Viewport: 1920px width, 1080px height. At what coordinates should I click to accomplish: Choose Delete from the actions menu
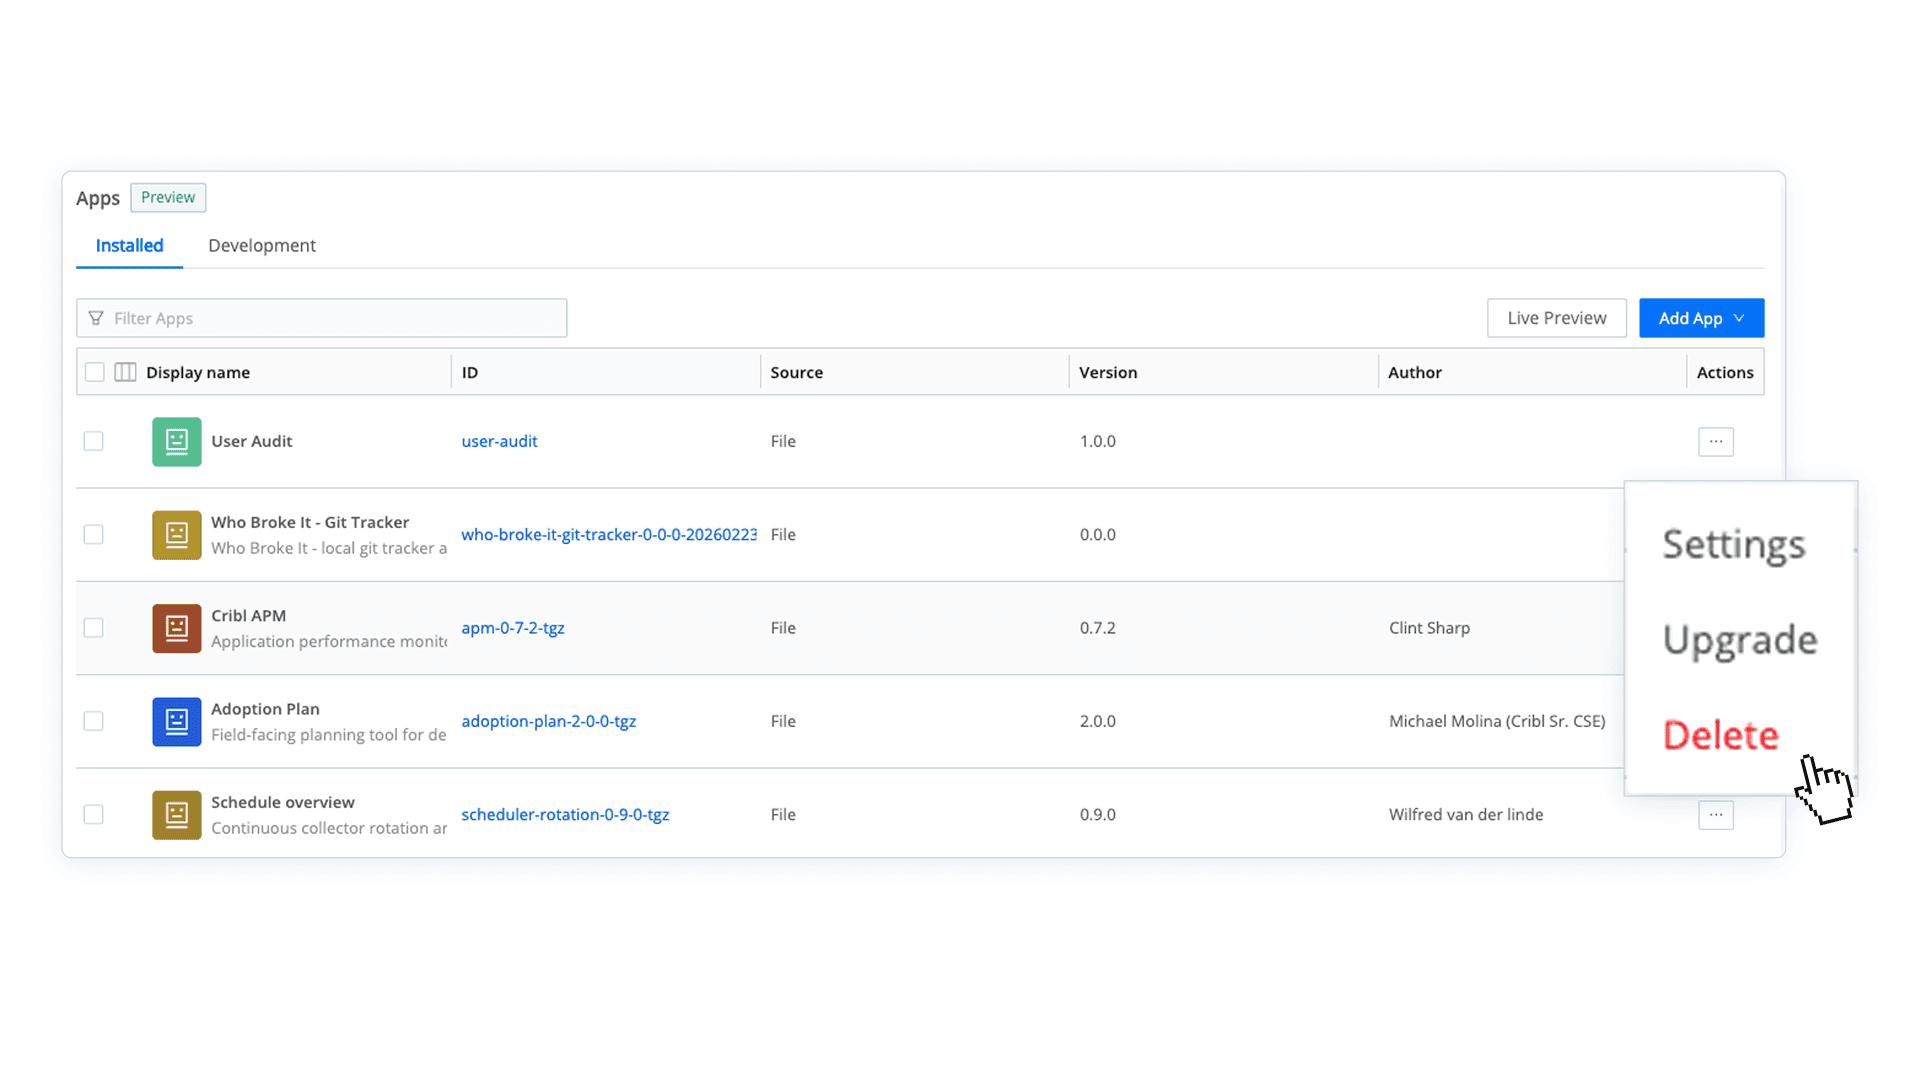click(1720, 735)
